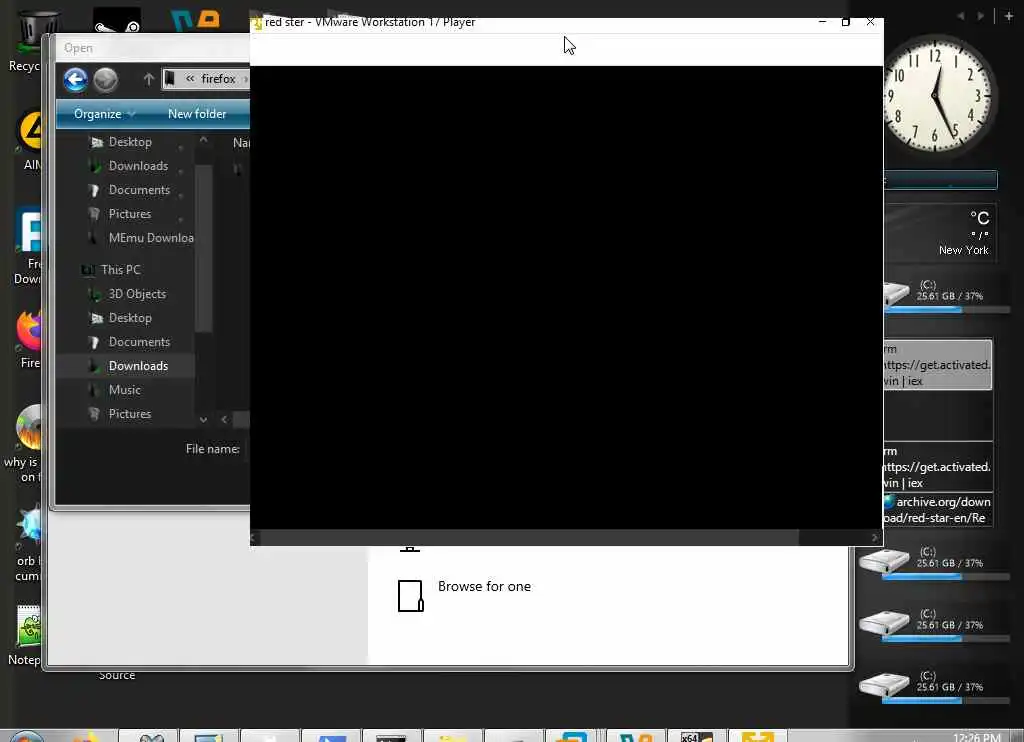Open the MEmu Download folder

151,238
